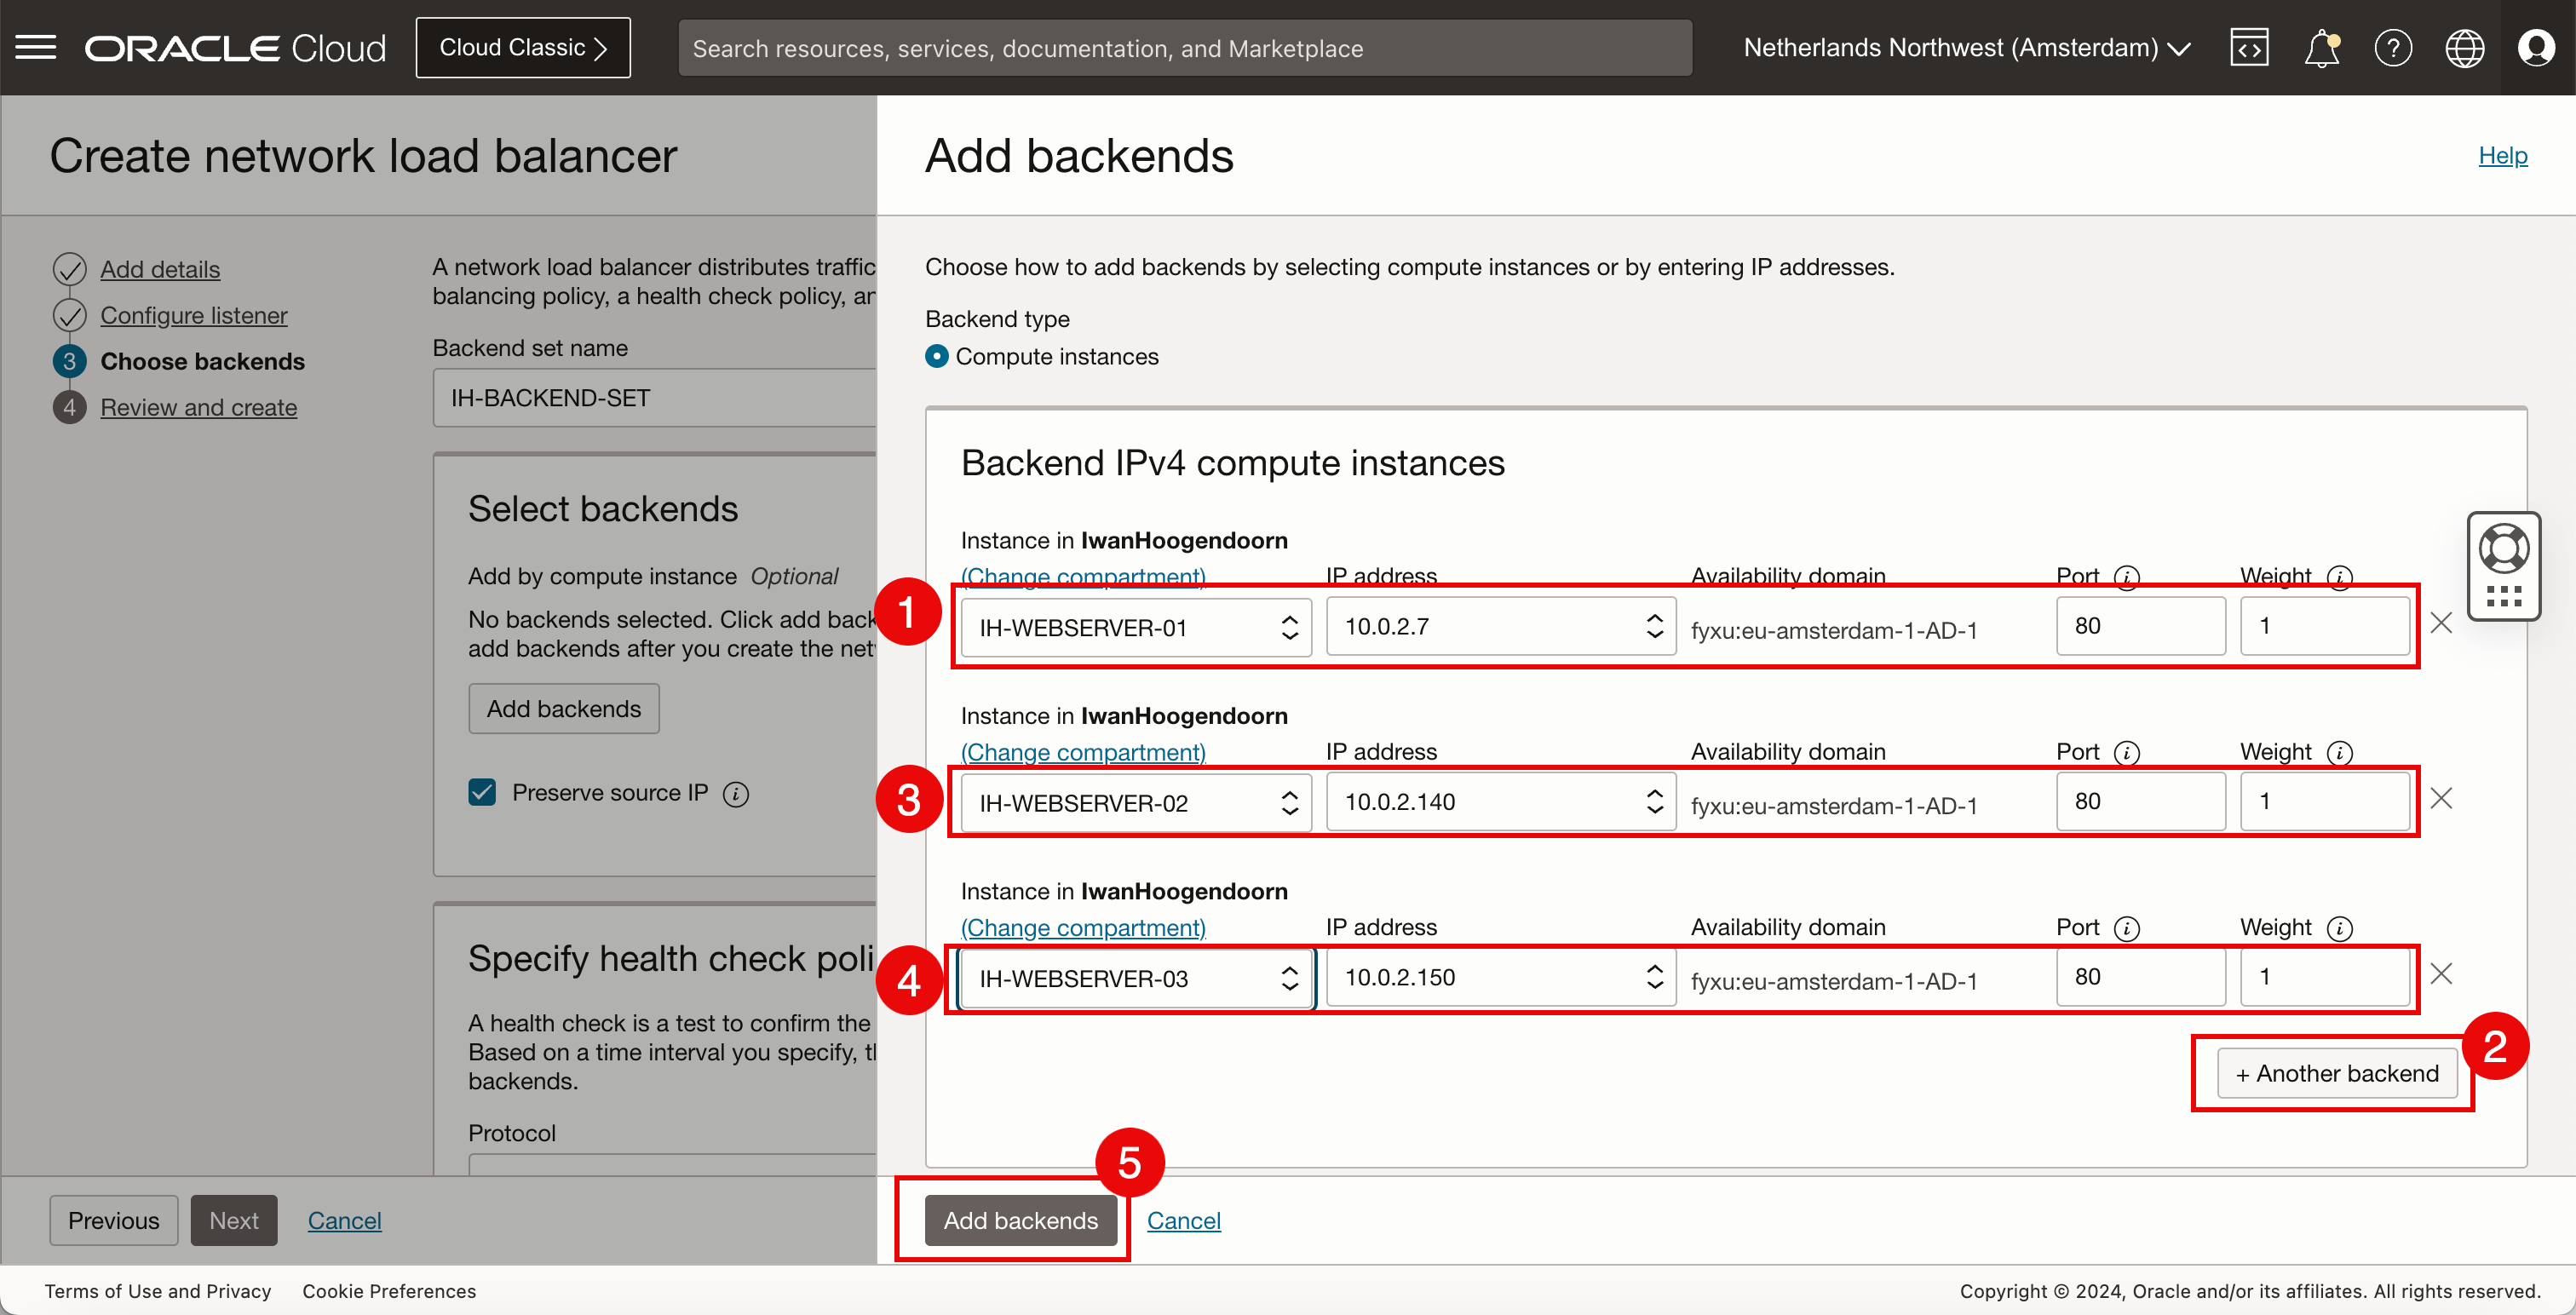Open the notifications bell
The image size is (2576, 1315).
pyautogui.click(x=2321, y=48)
